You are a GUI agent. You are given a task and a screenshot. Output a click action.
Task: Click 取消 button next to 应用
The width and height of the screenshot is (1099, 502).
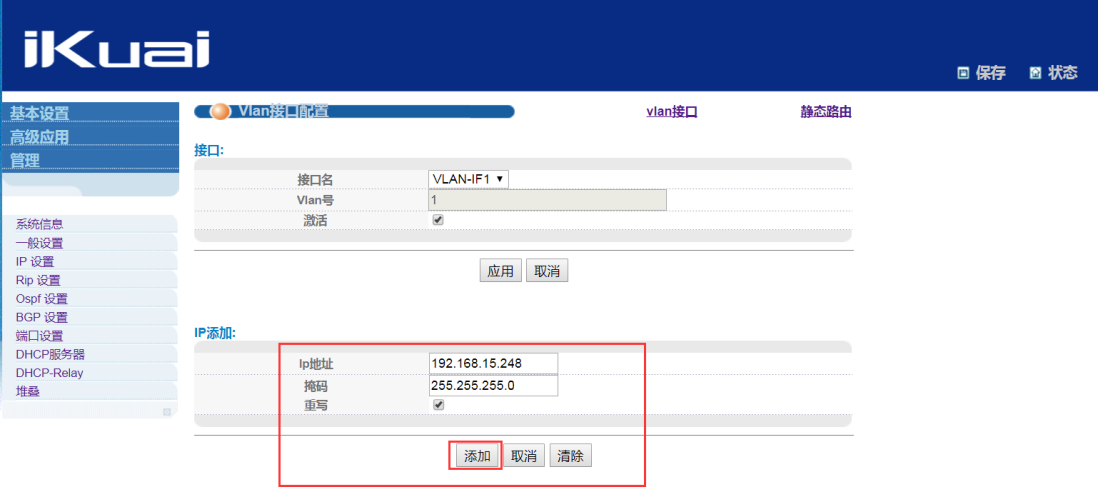[x=547, y=271]
